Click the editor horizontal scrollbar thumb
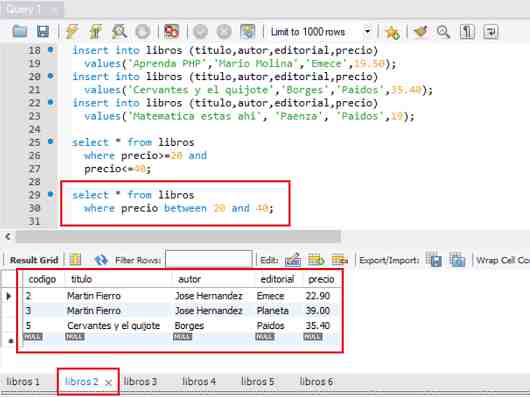This screenshot has width=530, height=397. [x=178, y=237]
